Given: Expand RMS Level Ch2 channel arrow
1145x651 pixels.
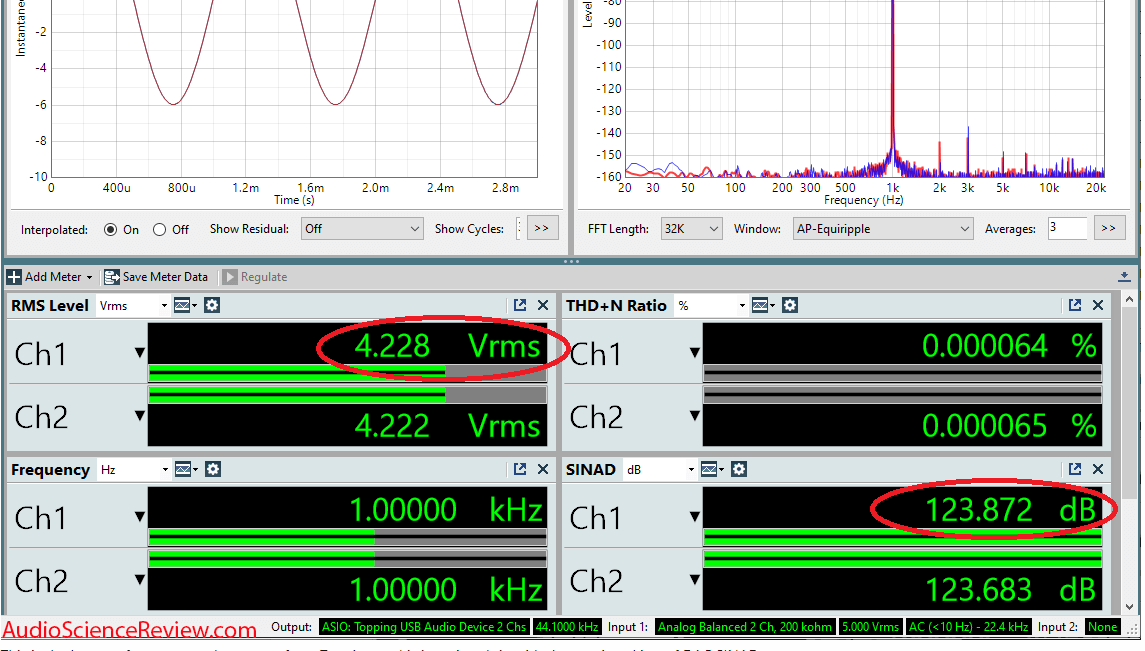Looking at the screenshot, I should [x=139, y=416].
